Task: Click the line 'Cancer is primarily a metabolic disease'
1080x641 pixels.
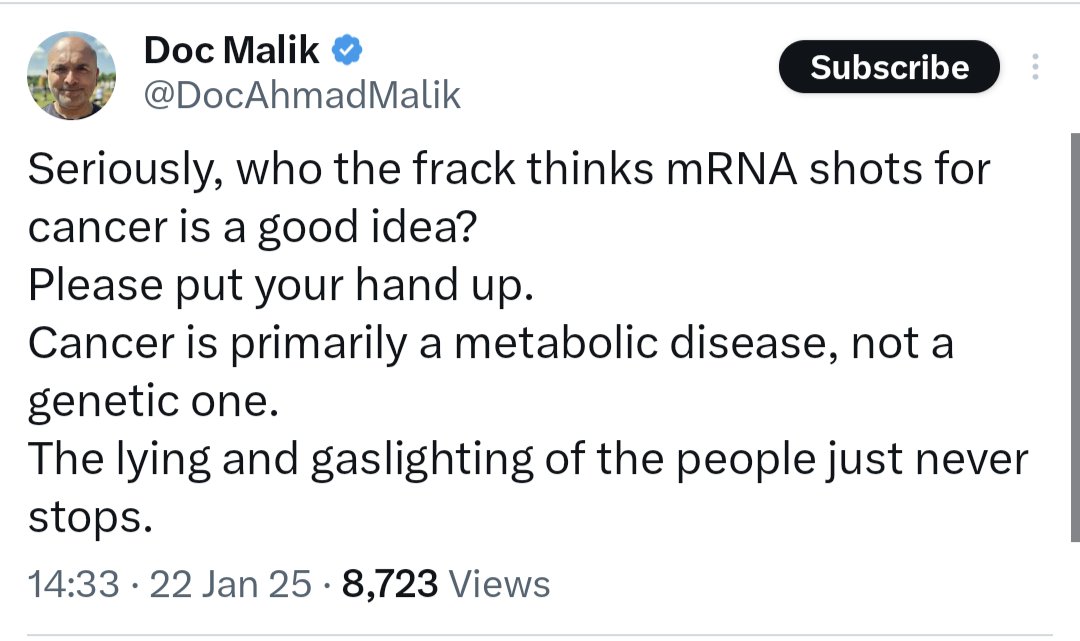Action: 490,344
